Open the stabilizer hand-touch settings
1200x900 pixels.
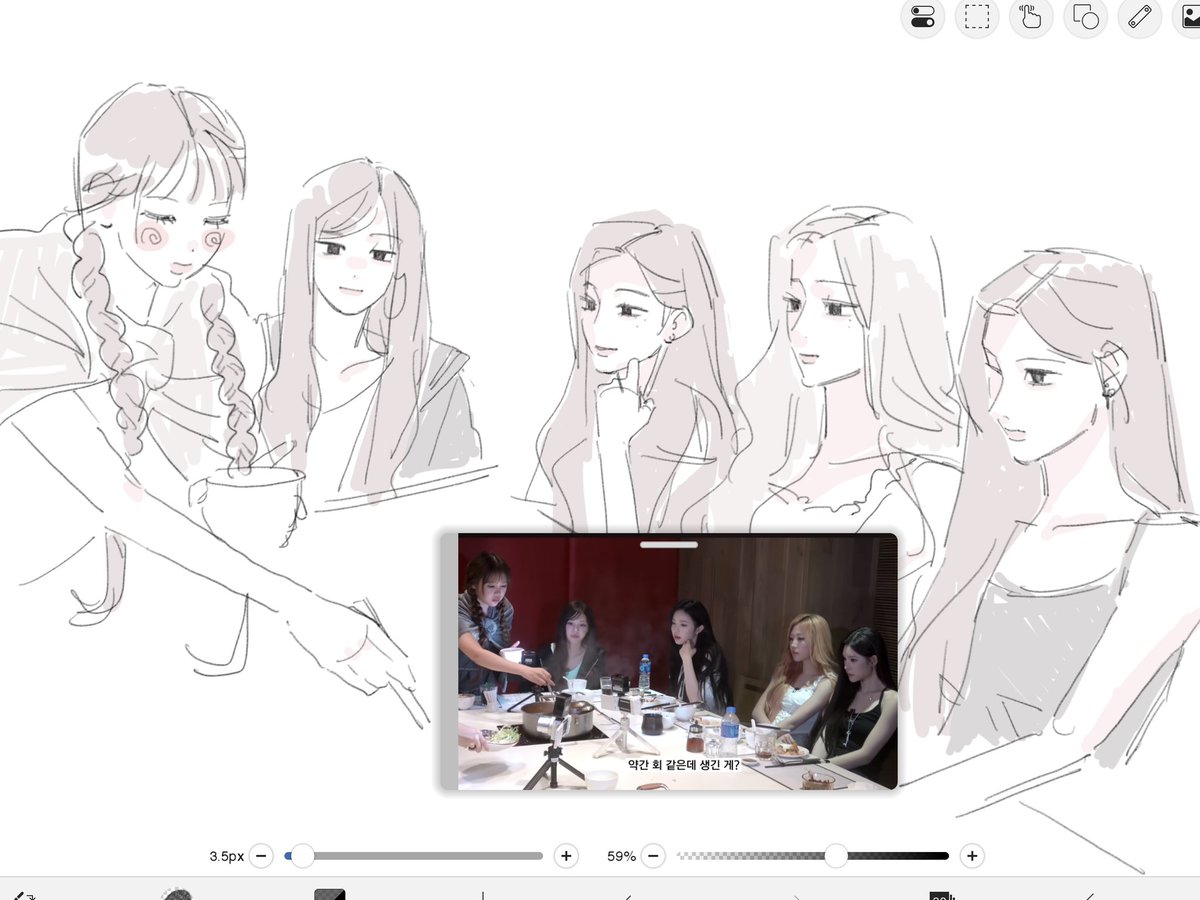pos(1030,17)
